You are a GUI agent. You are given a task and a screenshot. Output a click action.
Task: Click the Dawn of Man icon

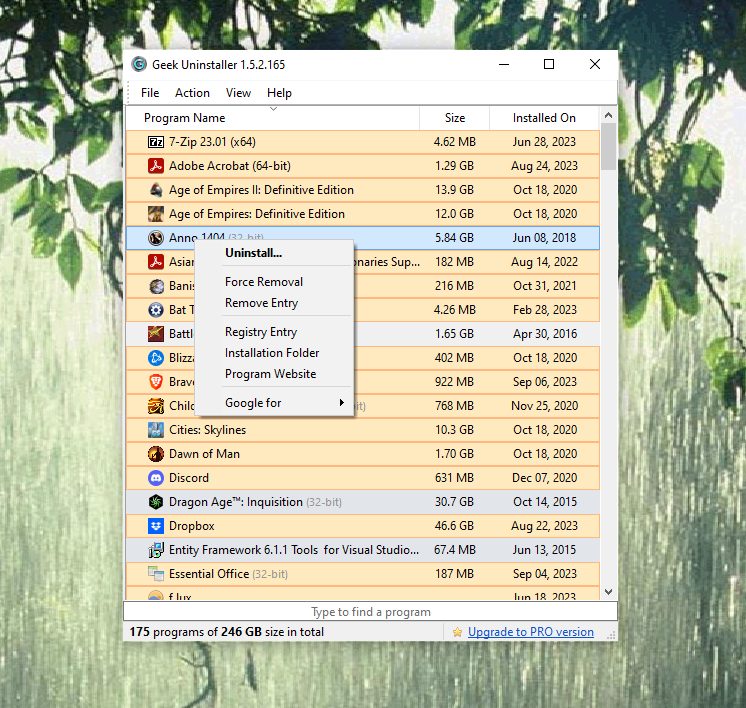(x=156, y=454)
